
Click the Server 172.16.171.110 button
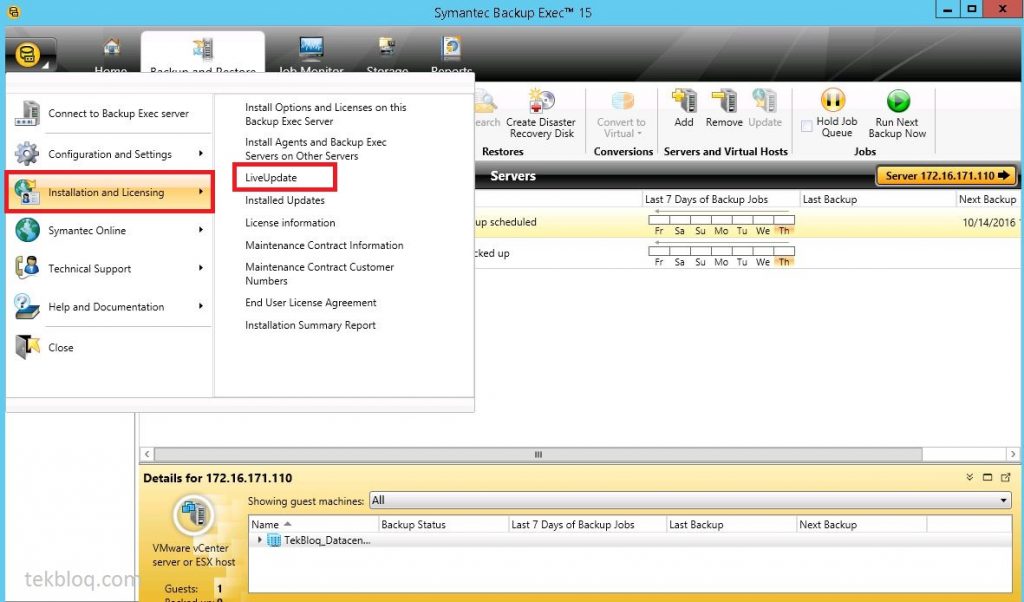(946, 175)
